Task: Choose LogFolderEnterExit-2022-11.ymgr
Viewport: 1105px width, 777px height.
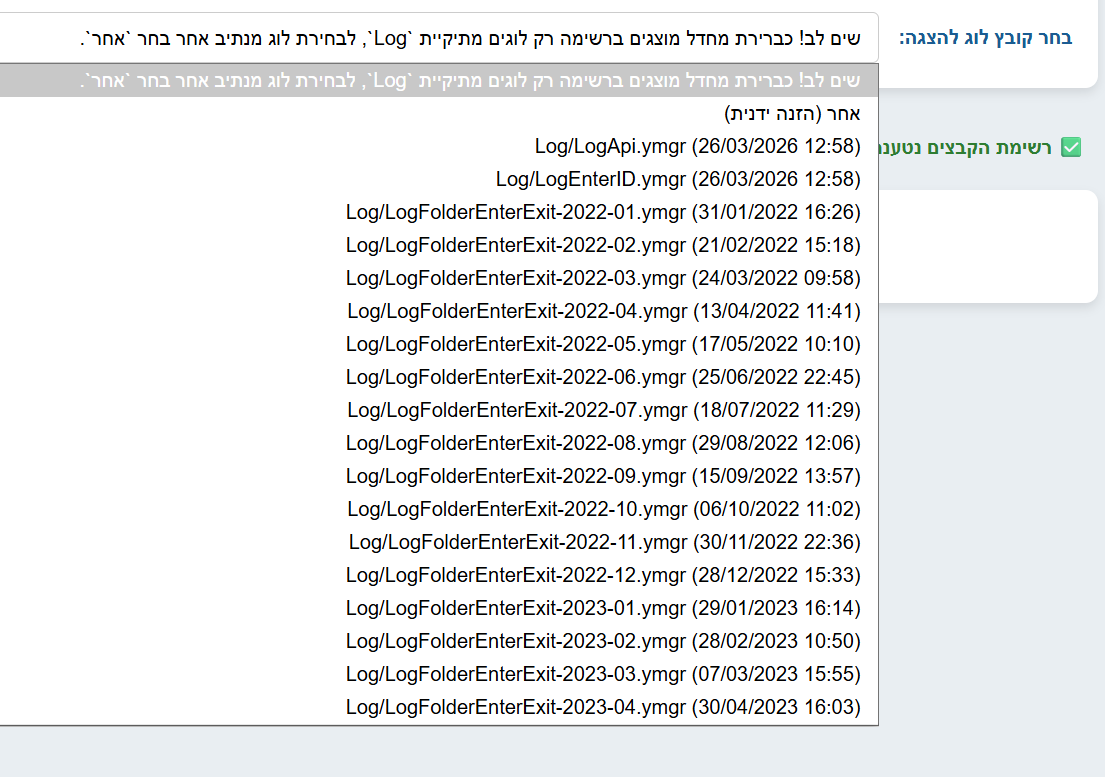Action: pyautogui.click(x=603, y=541)
